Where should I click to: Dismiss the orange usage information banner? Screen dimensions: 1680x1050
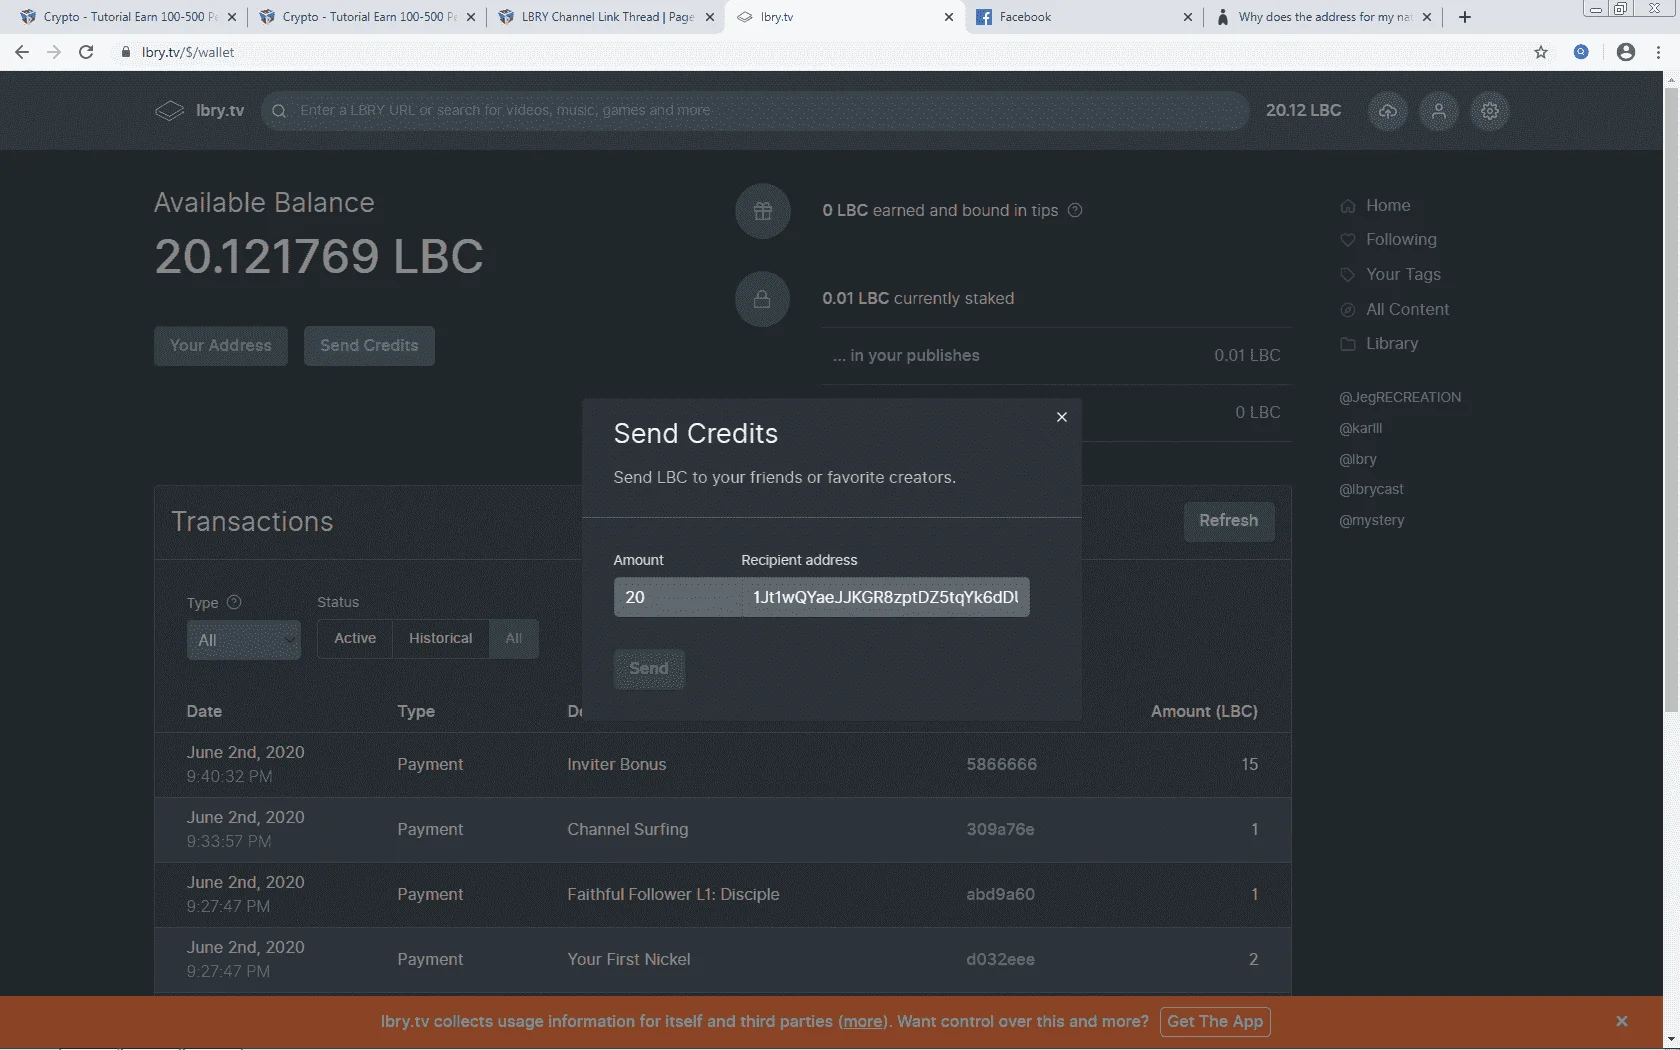coord(1622,1021)
